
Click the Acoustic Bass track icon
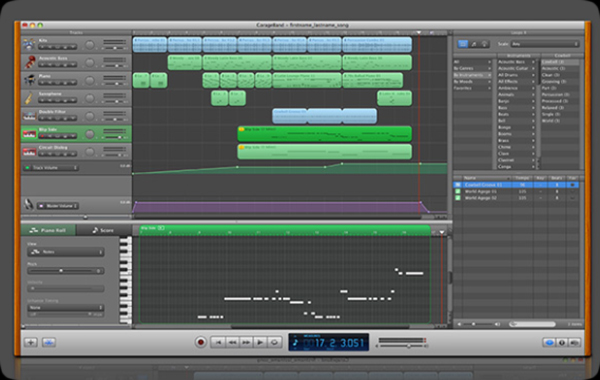pyautogui.click(x=29, y=62)
